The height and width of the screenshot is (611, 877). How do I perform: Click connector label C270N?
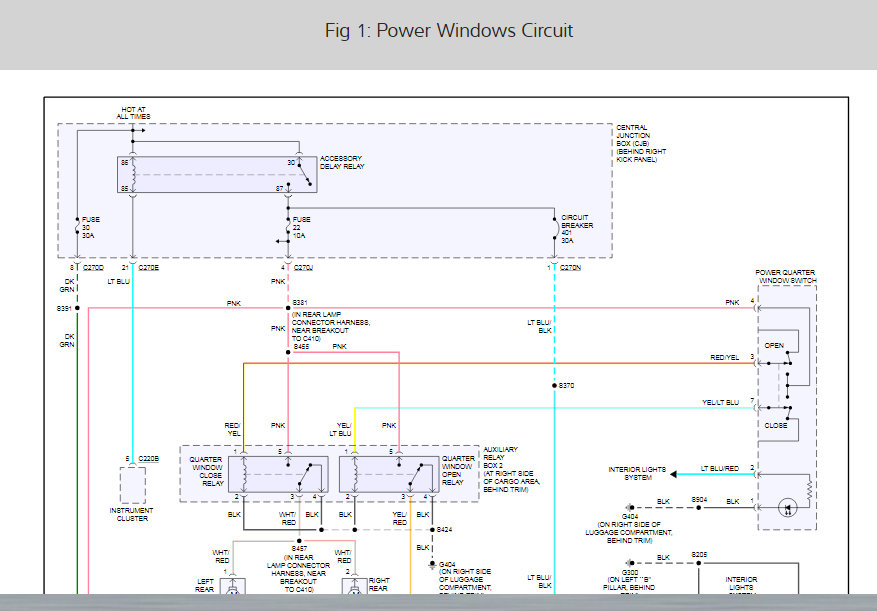click(x=570, y=268)
